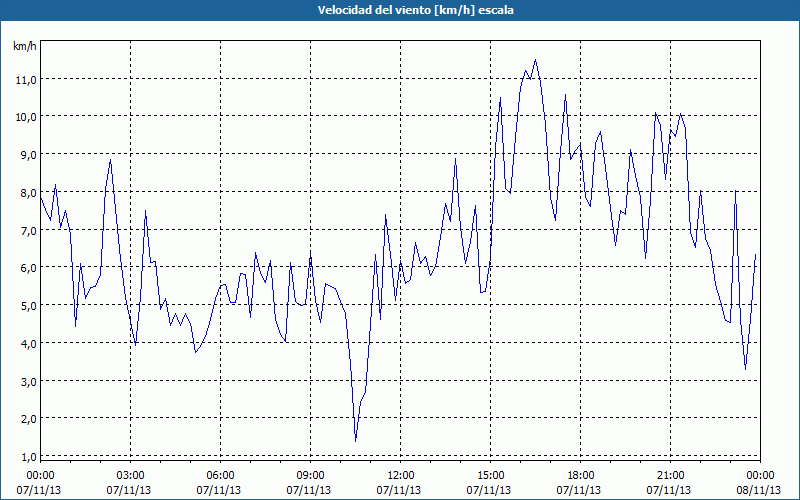800x500 pixels.
Task: Select the '21:00' time label
Action: tap(670, 475)
